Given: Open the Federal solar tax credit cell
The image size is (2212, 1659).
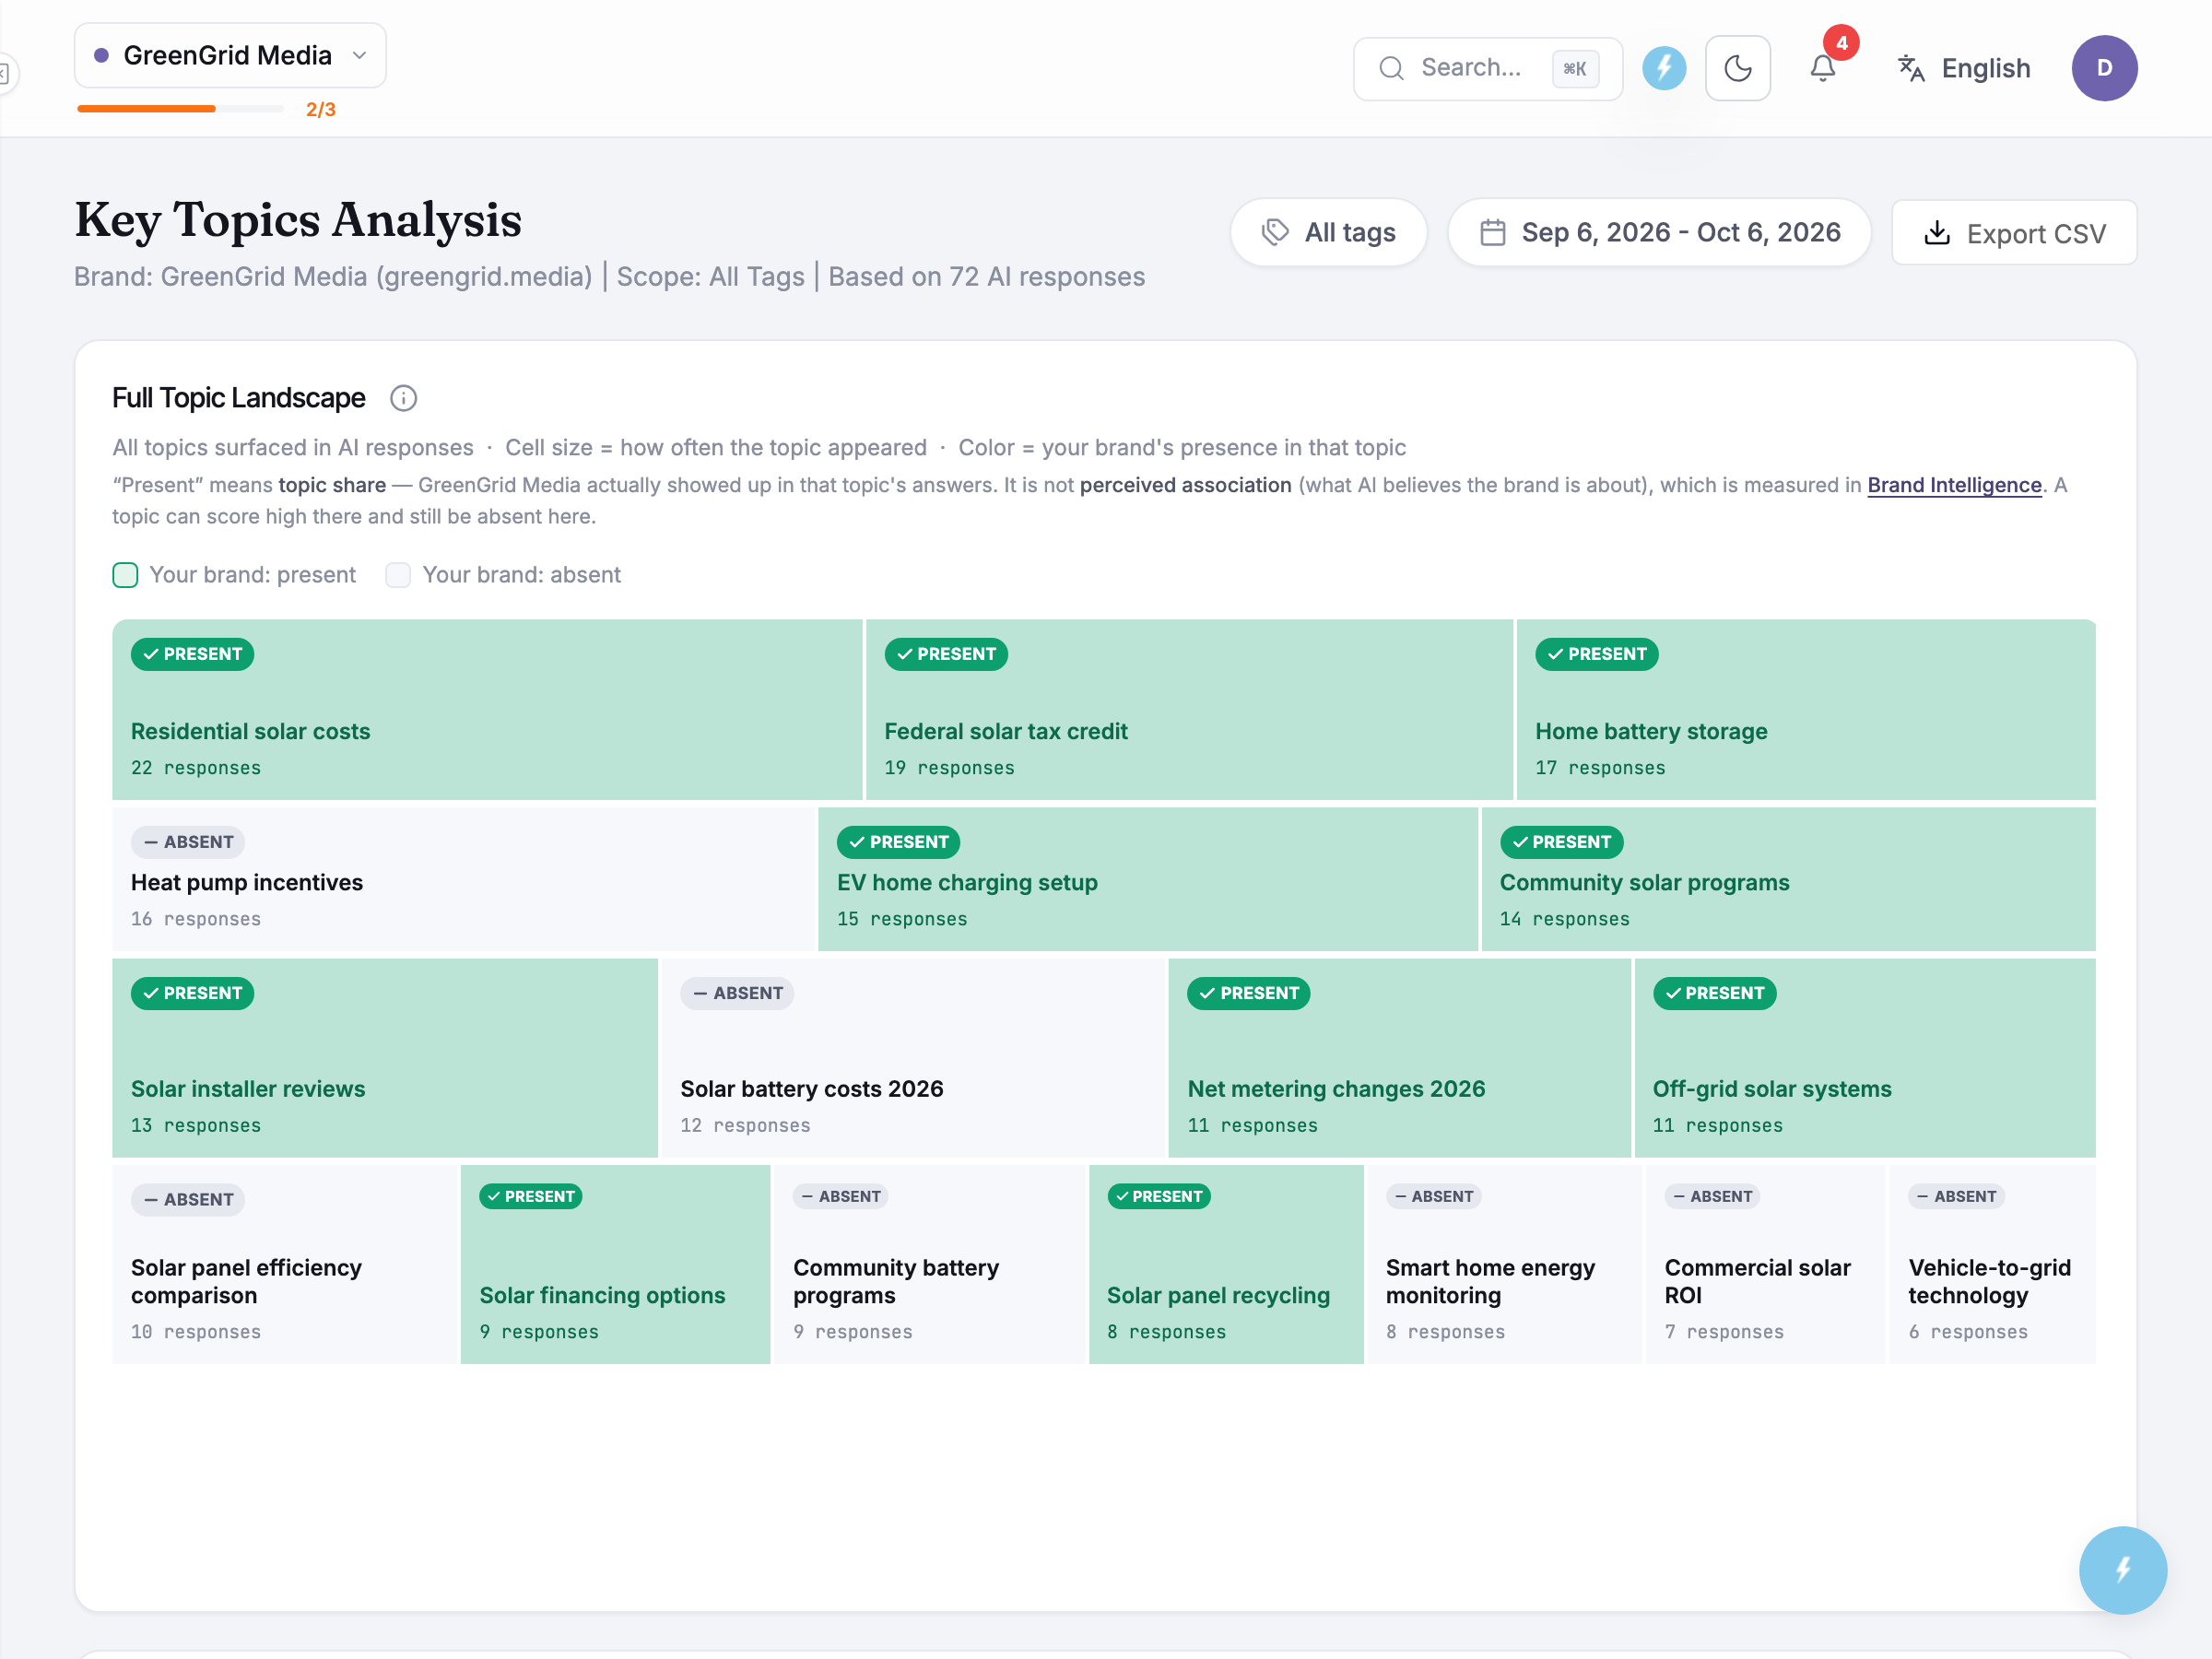Looking at the screenshot, I should point(1188,709).
